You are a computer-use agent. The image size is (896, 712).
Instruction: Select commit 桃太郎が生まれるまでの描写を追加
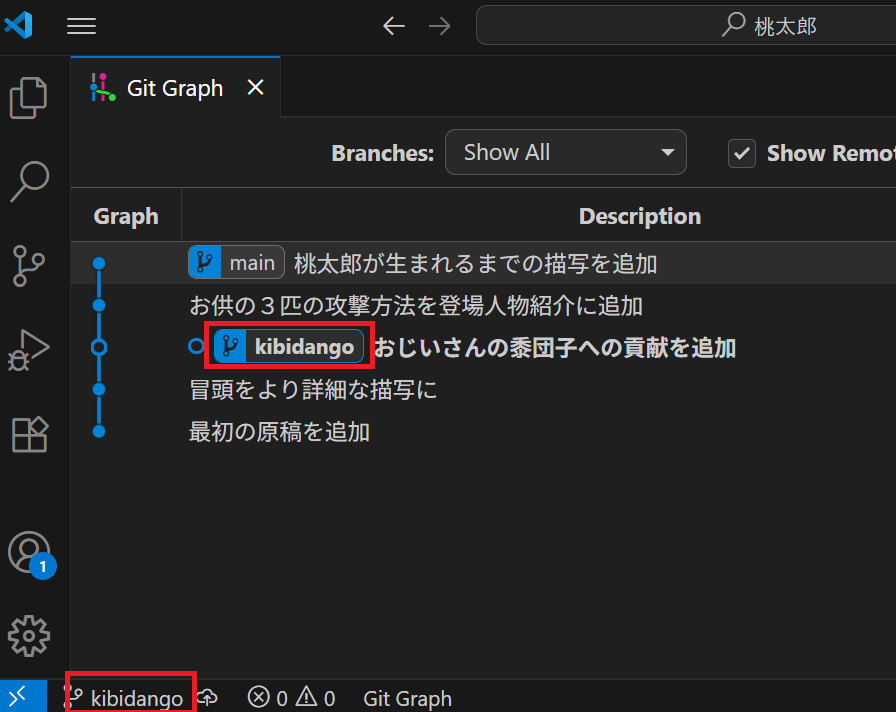coord(475,263)
